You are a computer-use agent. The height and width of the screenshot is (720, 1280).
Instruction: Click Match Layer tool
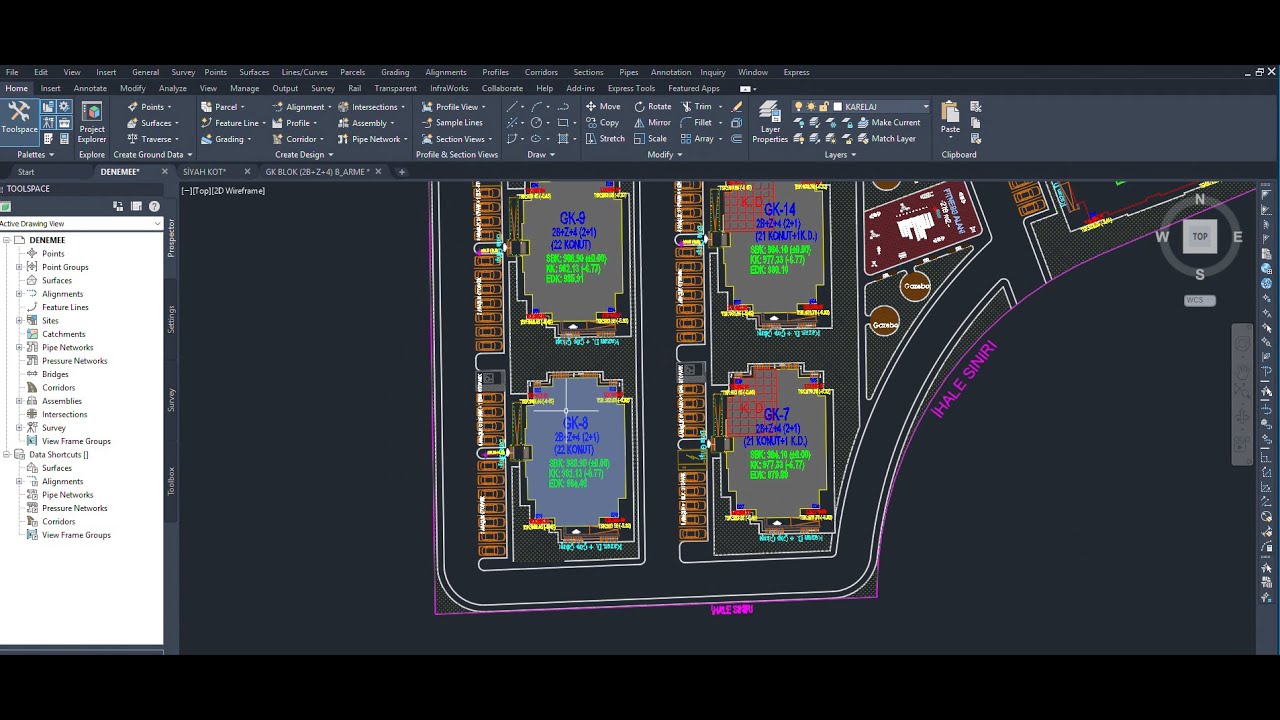tap(886, 139)
